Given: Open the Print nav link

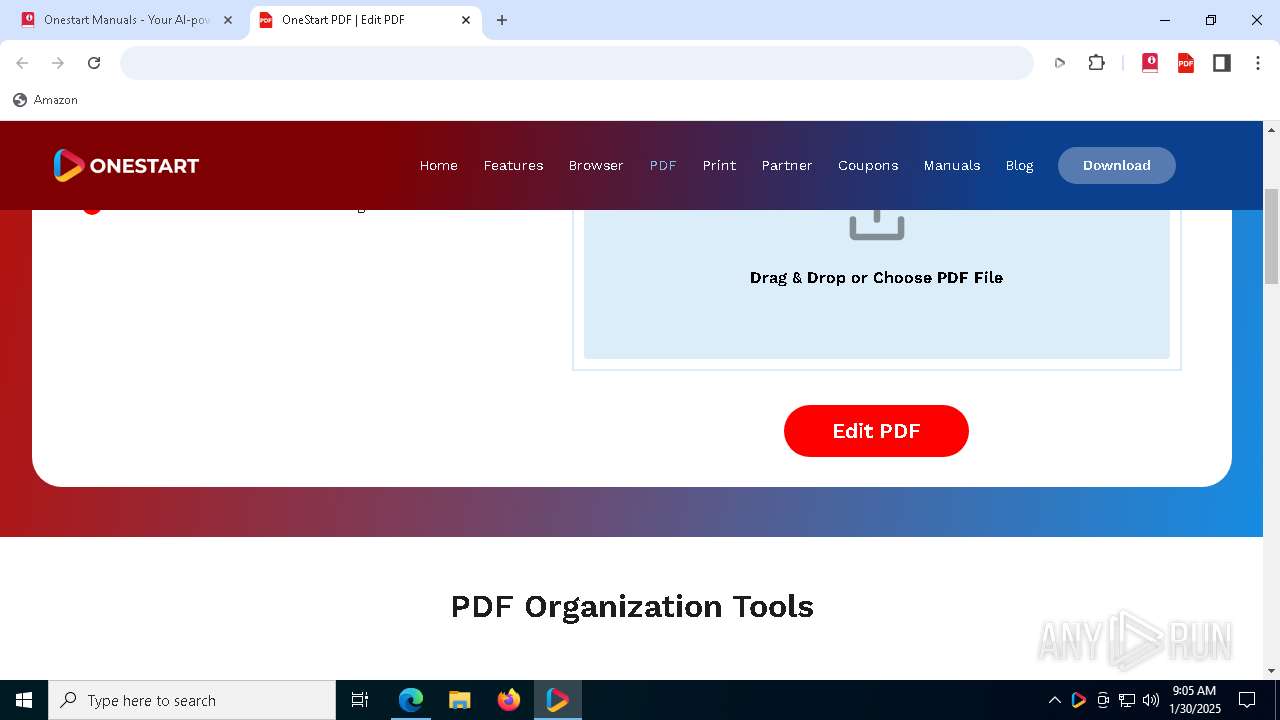Looking at the screenshot, I should 719,165.
